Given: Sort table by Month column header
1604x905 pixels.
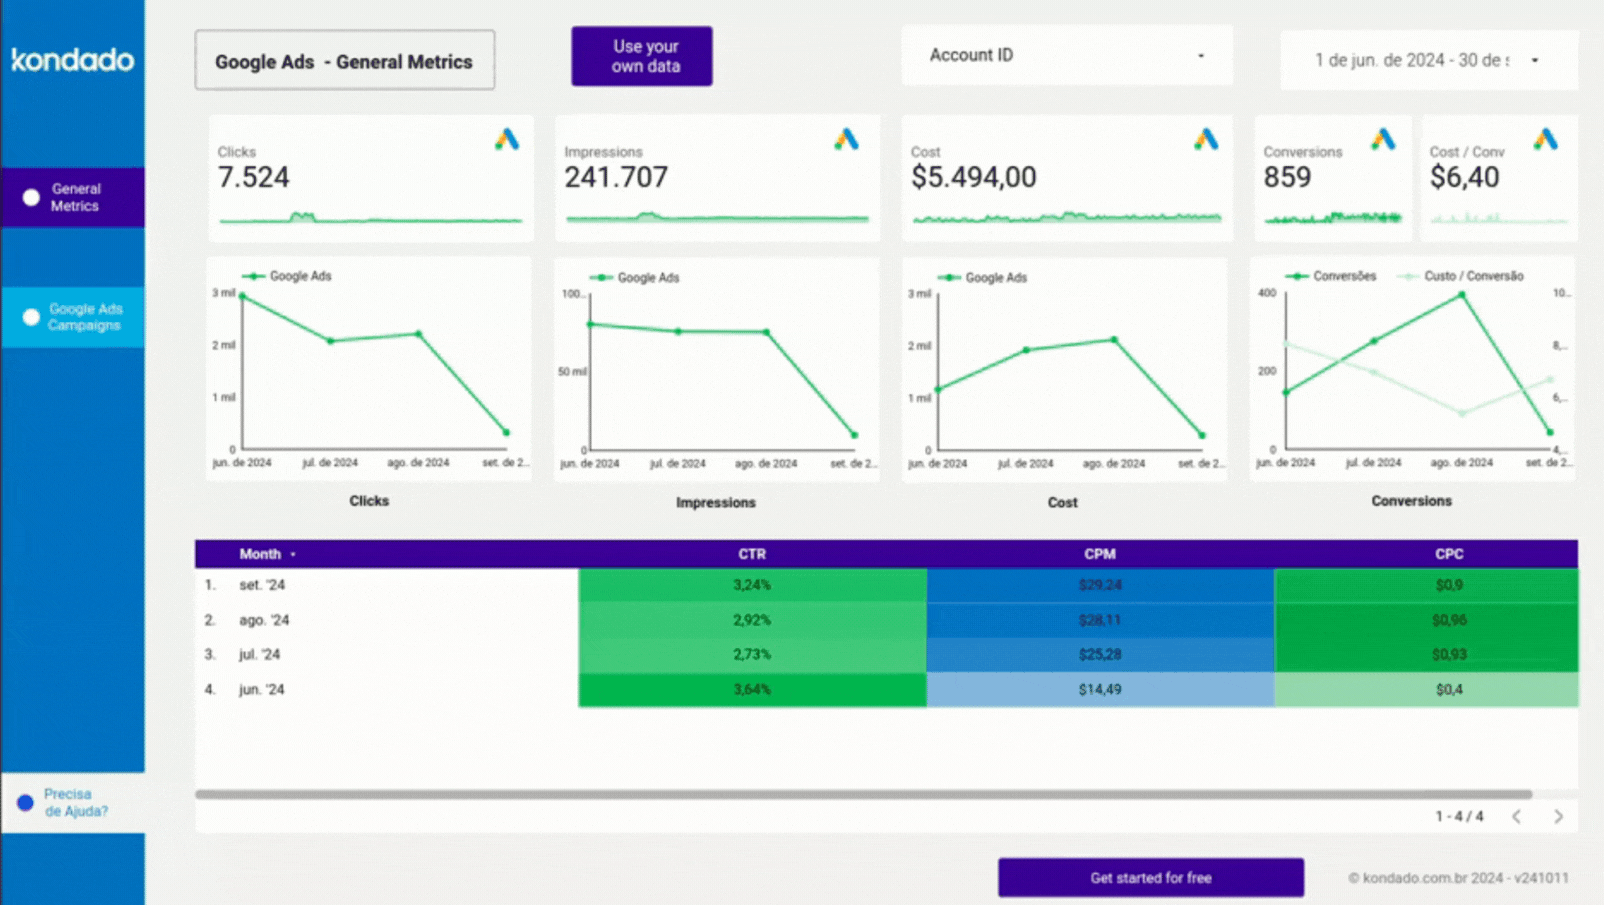Looking at the screenshot, I should point(260,554).
